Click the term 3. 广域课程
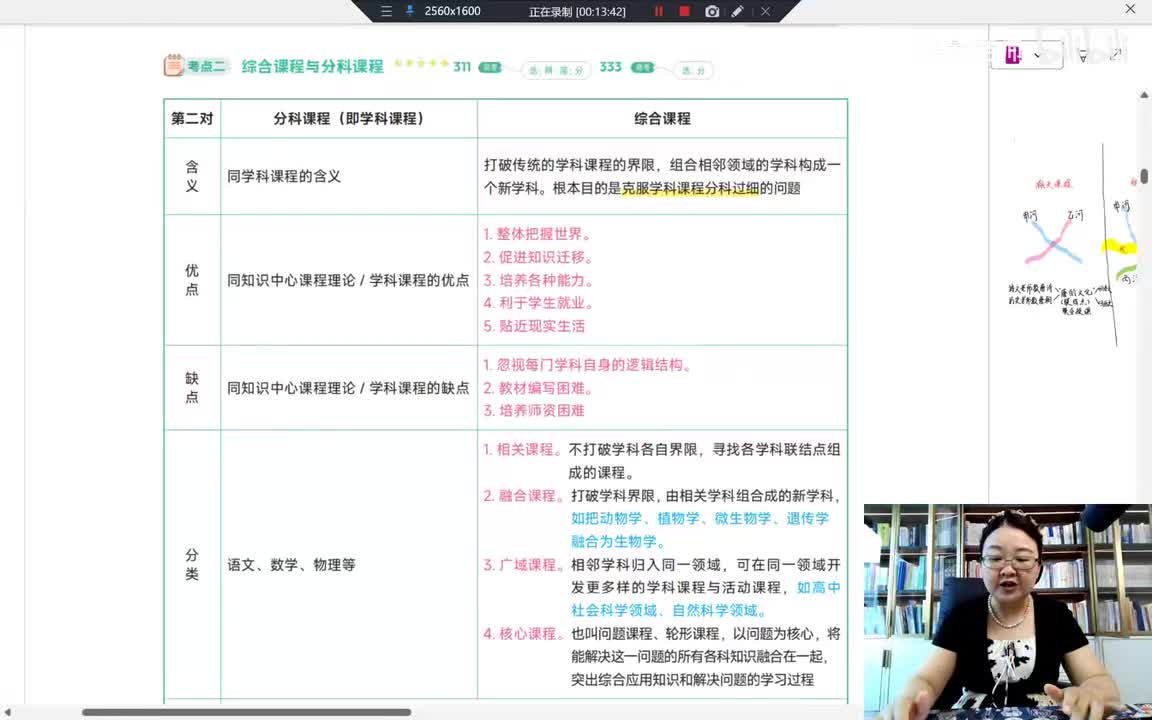1152x720 pixels. [524, 565]
